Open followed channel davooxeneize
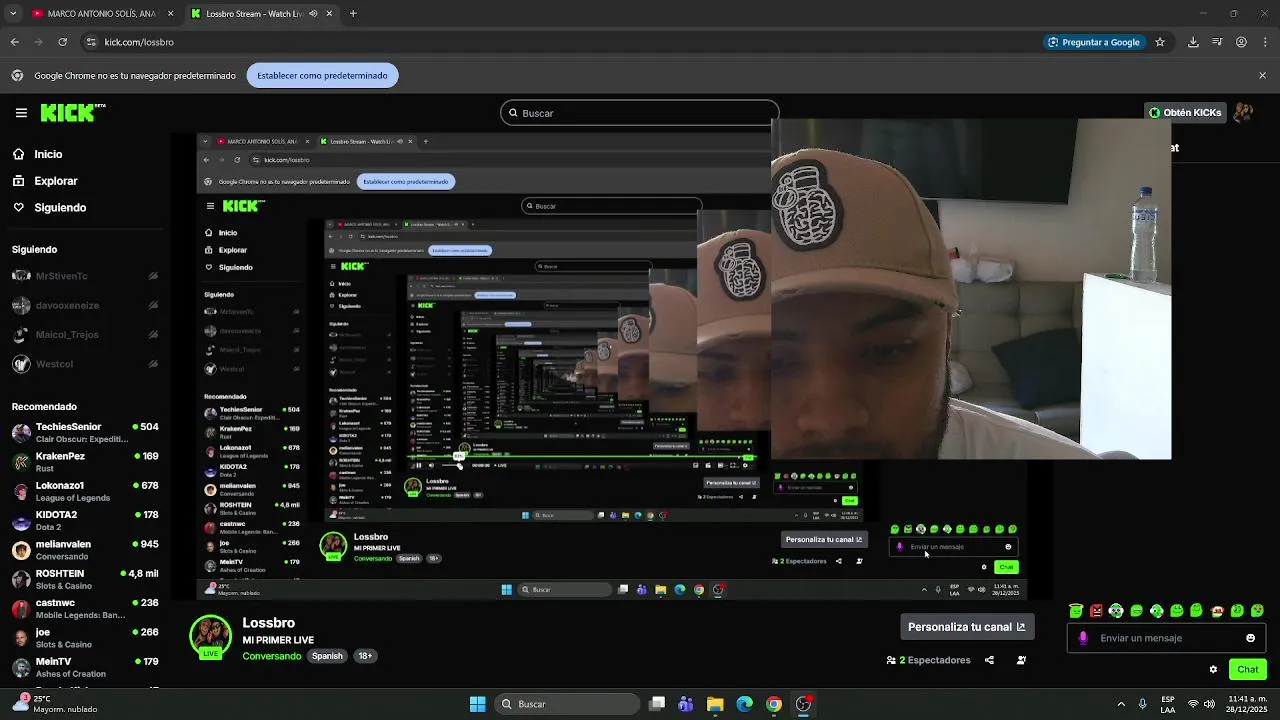Screen dimensions: 1280x720 pos(85,305)
